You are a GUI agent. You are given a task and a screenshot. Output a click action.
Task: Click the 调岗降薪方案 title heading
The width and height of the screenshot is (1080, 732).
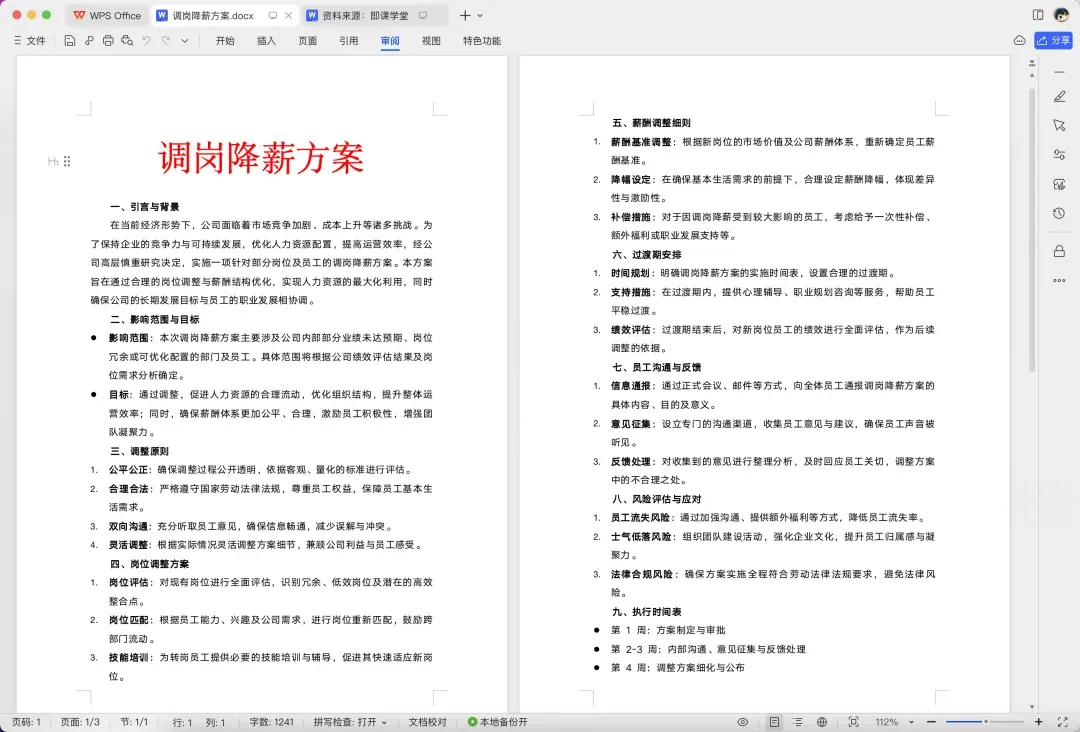261,158
